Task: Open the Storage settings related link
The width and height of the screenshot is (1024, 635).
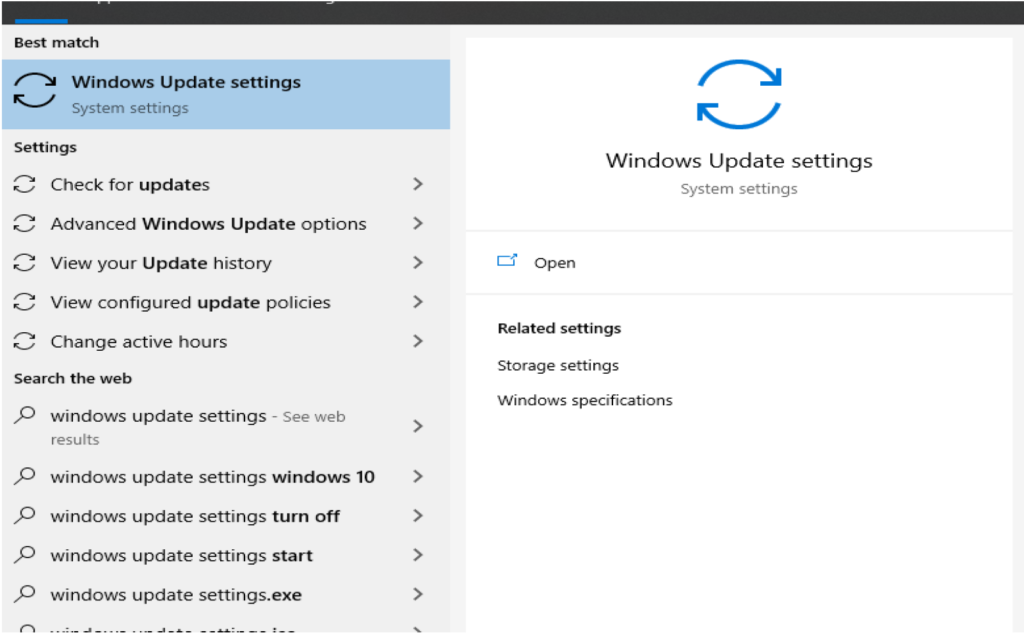Action: coord(558,365)
